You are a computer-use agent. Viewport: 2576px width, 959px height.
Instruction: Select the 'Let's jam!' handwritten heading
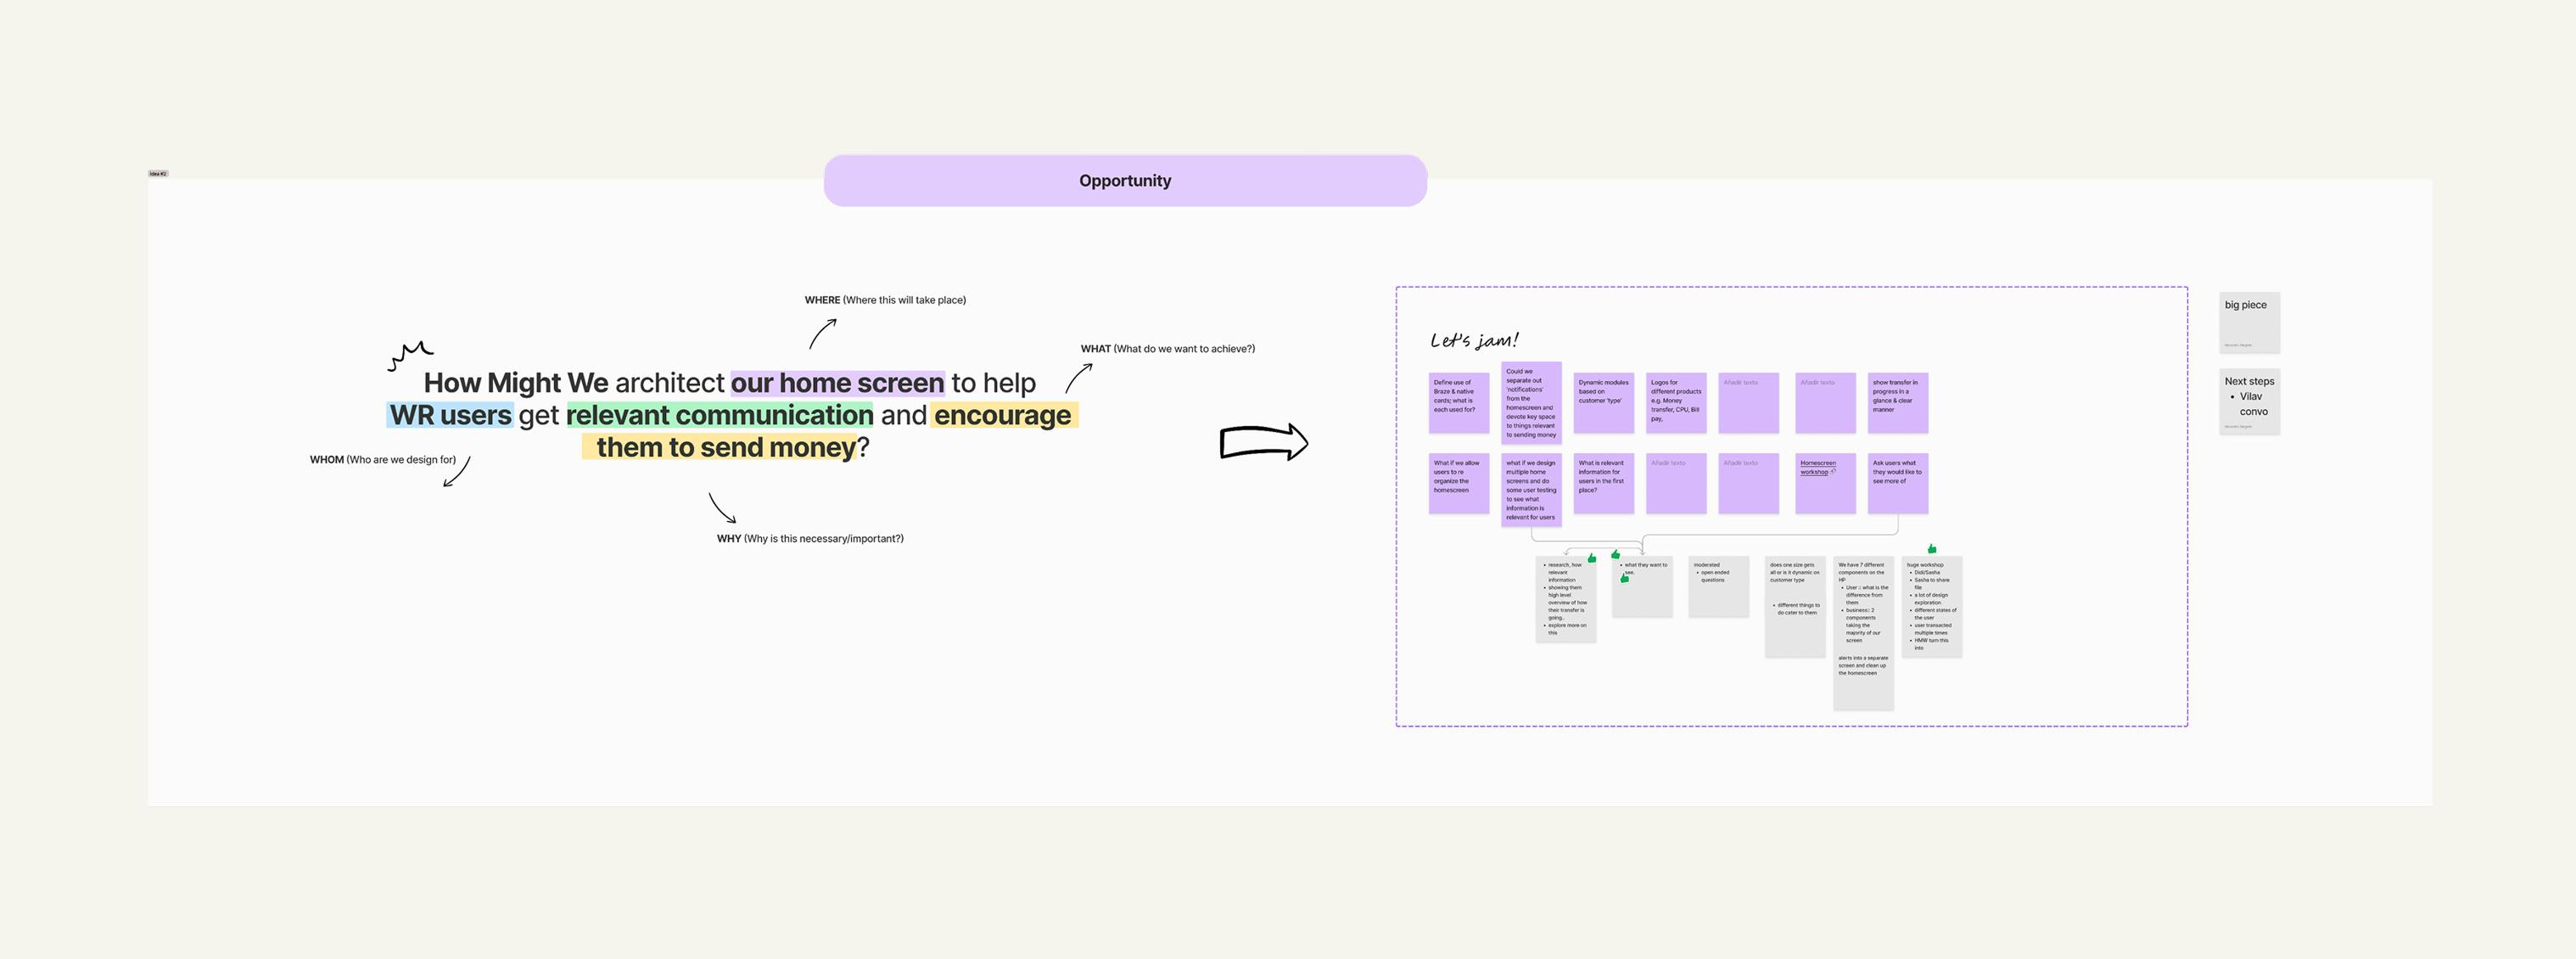click(1474, 340)
